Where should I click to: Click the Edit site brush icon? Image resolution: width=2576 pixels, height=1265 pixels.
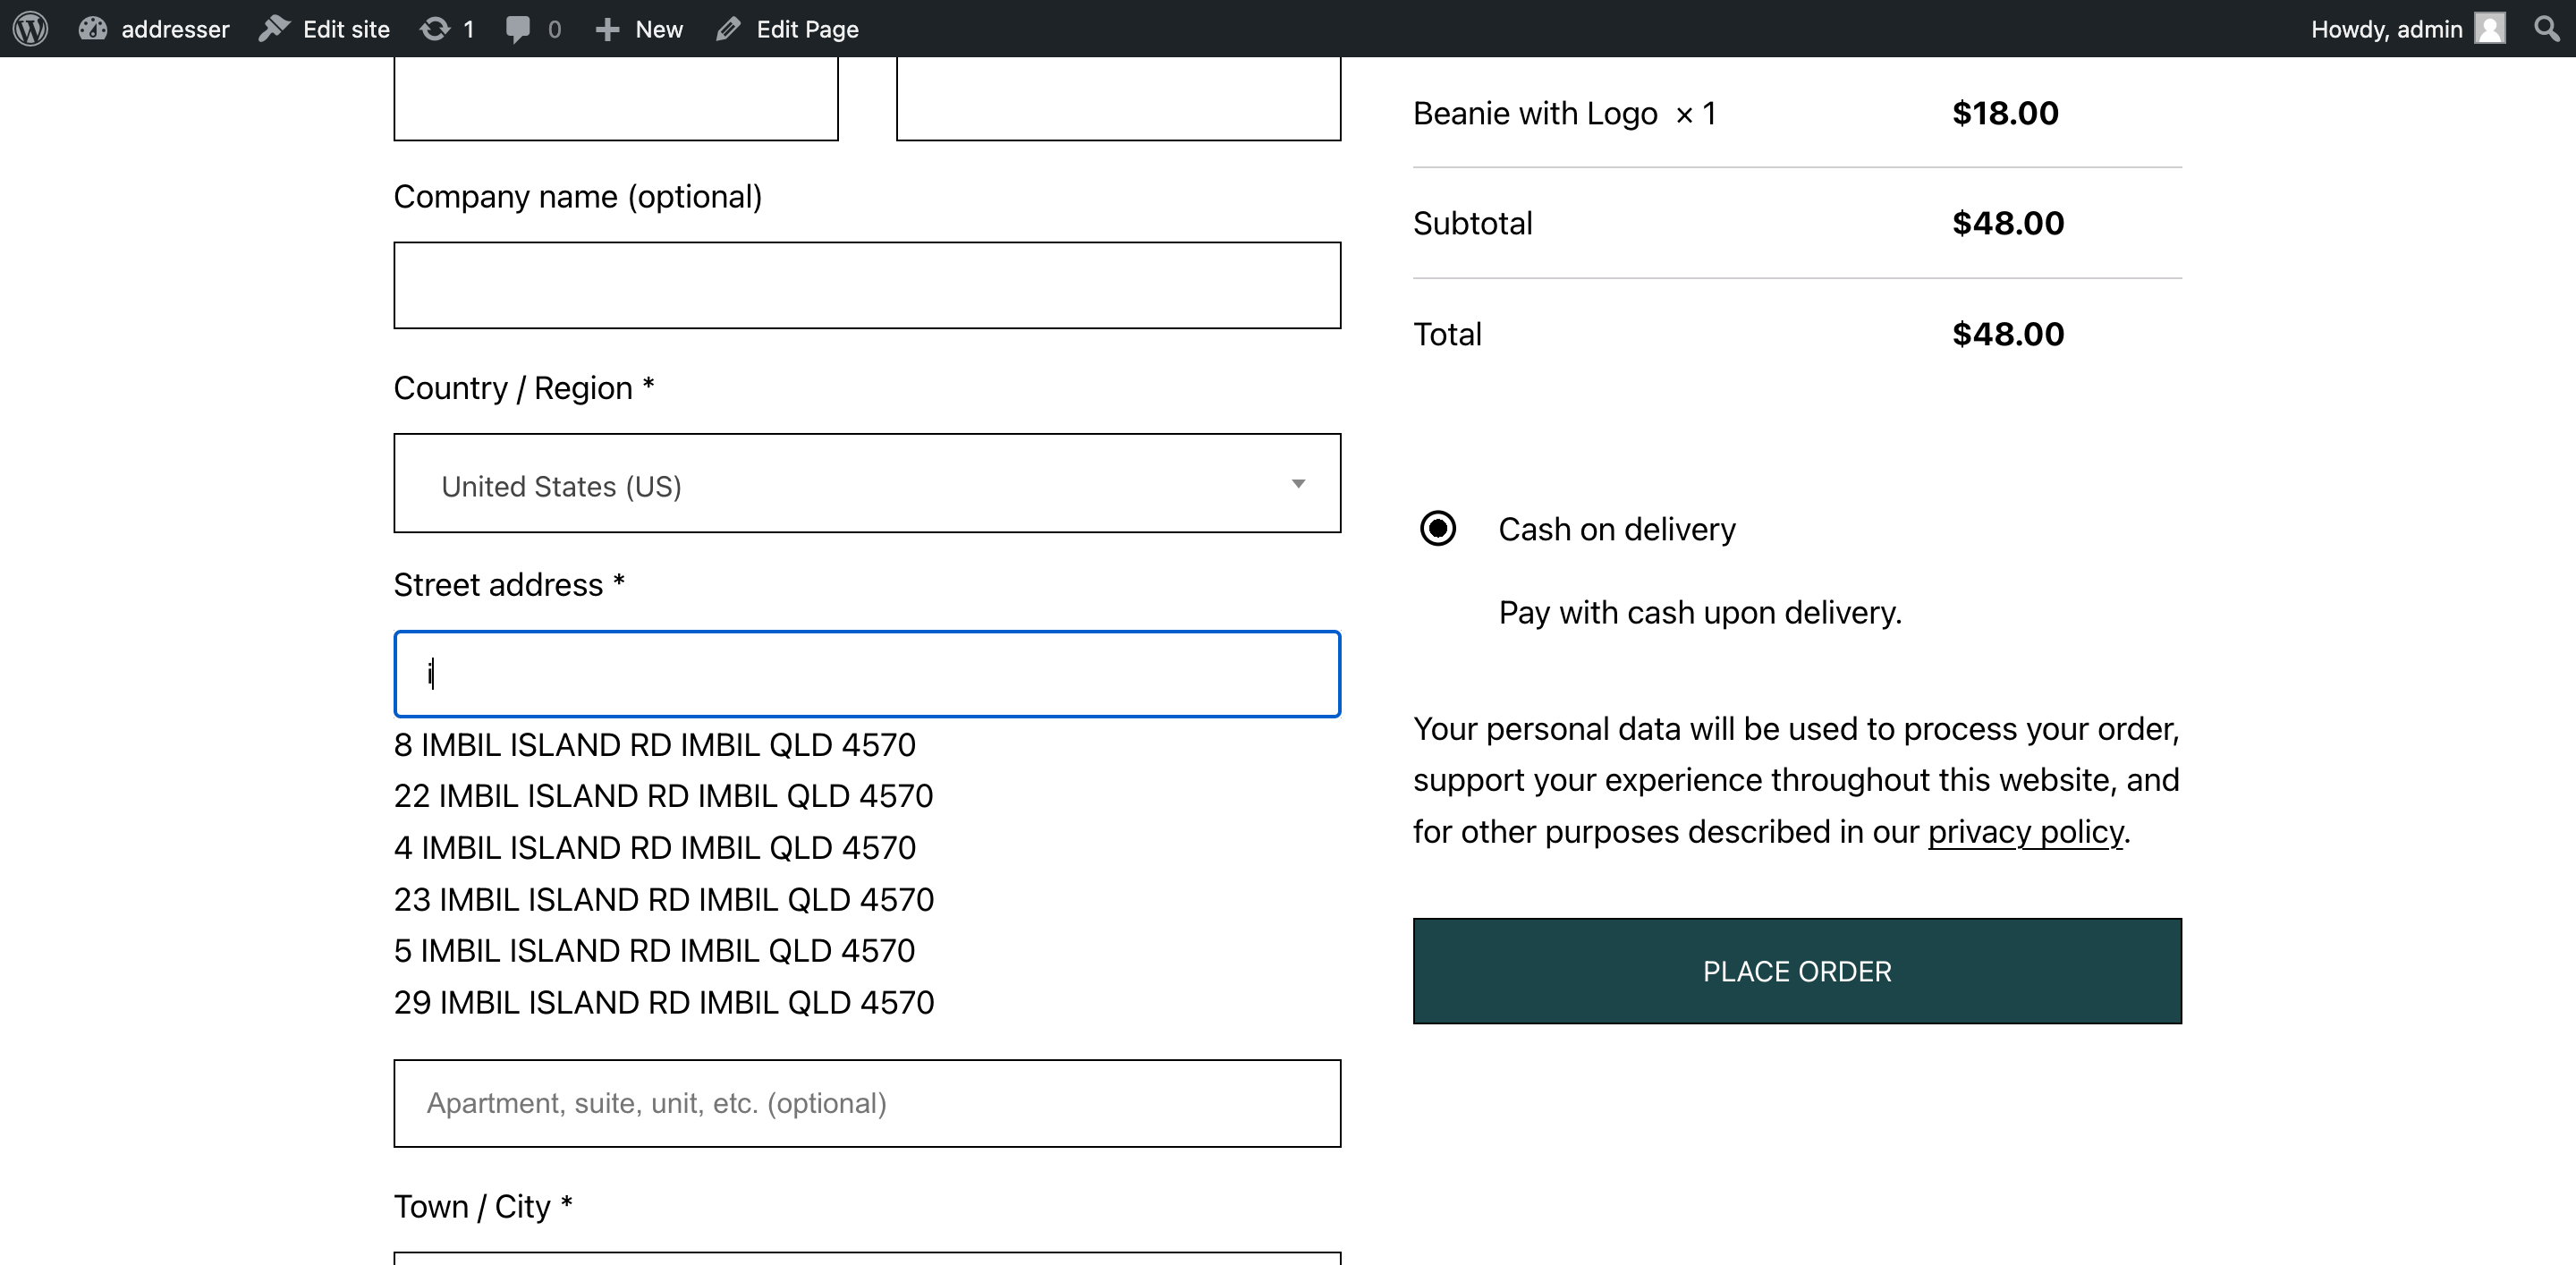tap(274, 28)
